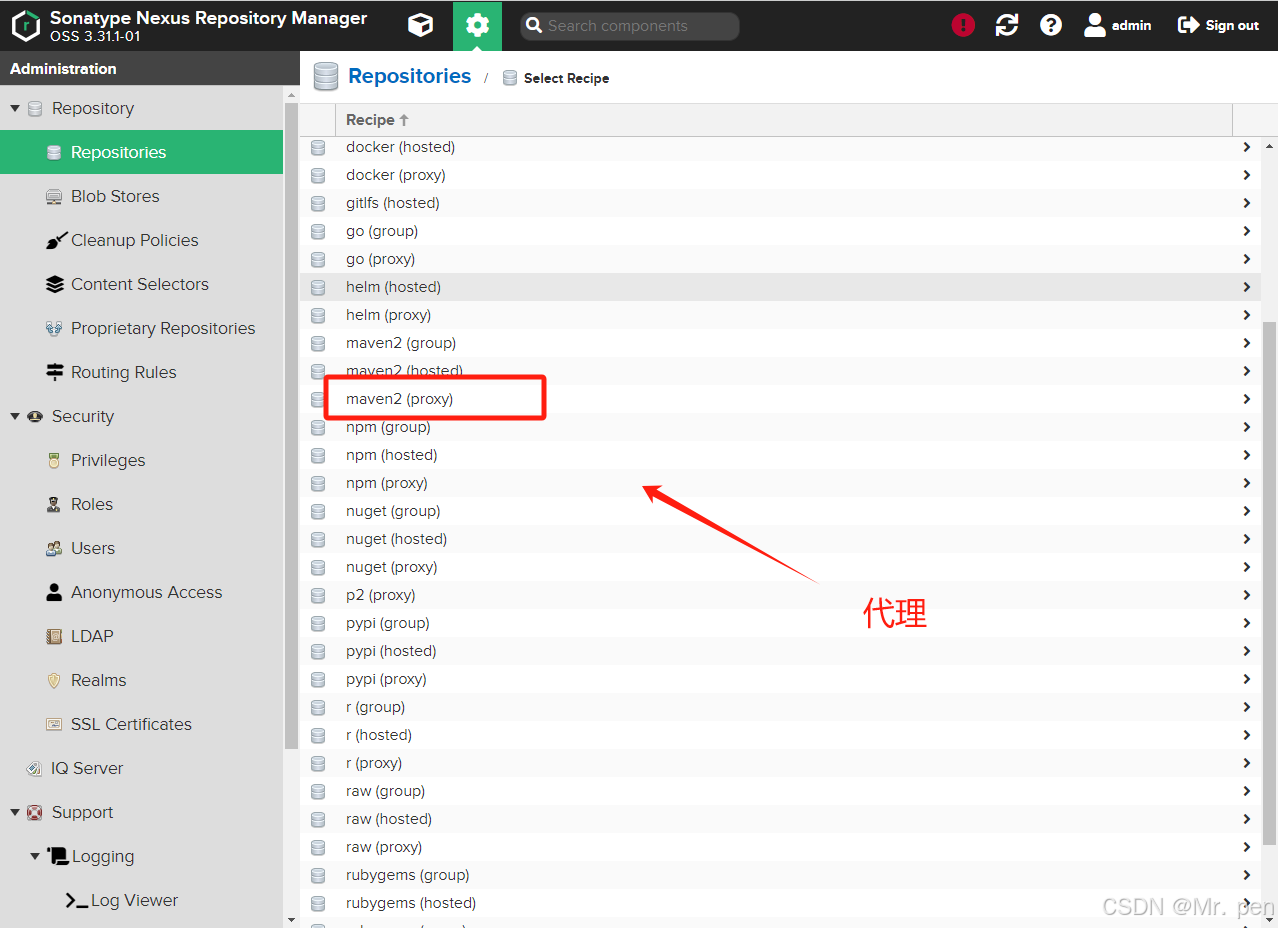Open SSL Certificates in the sidebar
The image size is (1278, 928).
coord(142,724)
